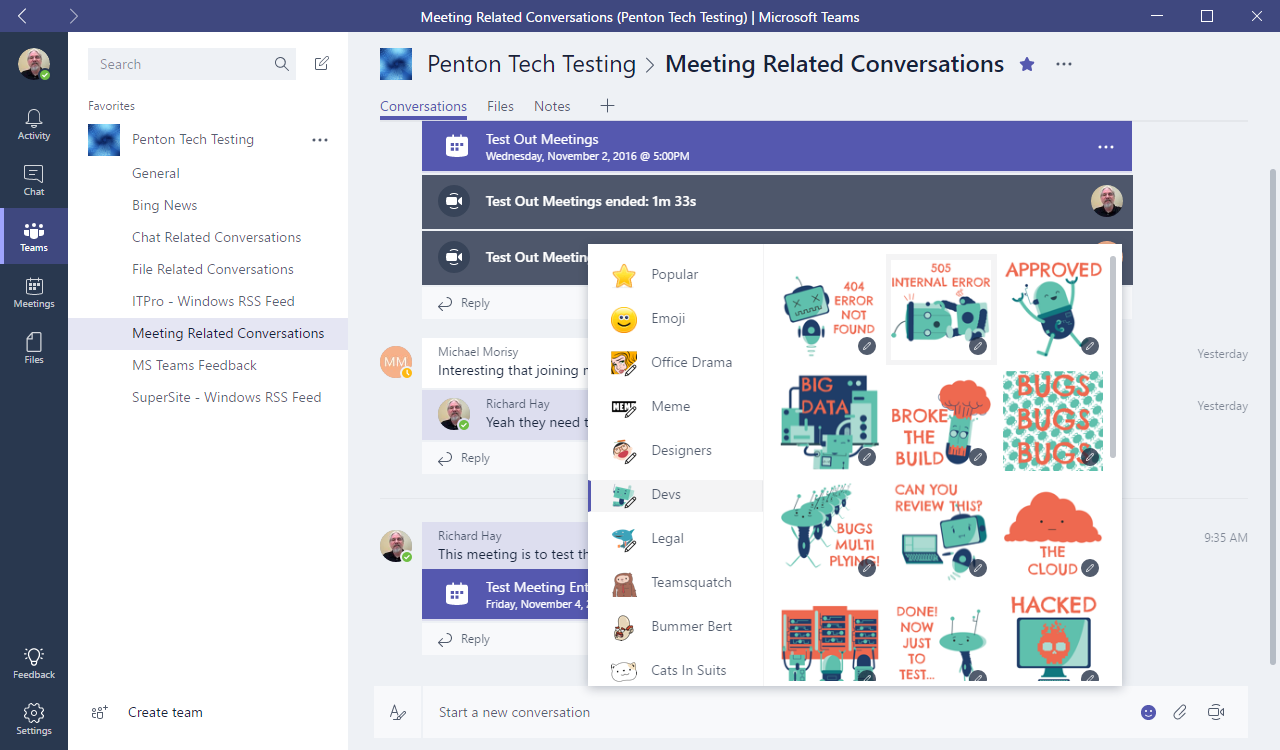Choose the APPROVED sticker

click(1053, 310)
